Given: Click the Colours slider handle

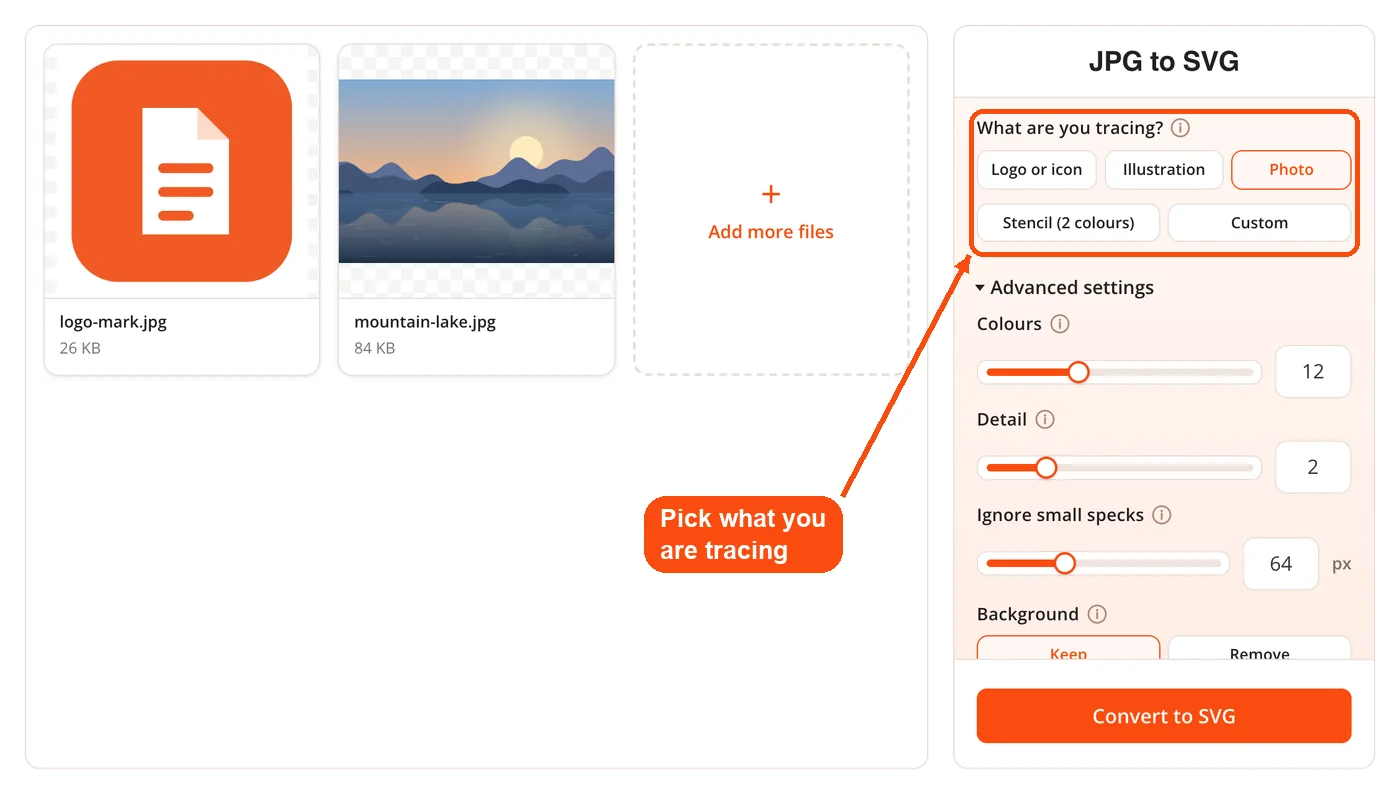Looking at the screenshot, I should coord(1078,372).
